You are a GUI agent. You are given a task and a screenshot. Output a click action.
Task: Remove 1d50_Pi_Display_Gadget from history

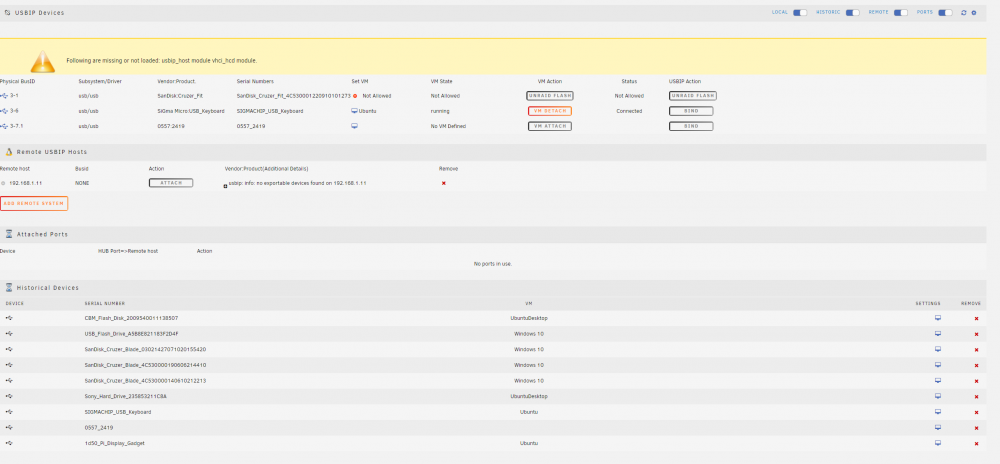976,443
